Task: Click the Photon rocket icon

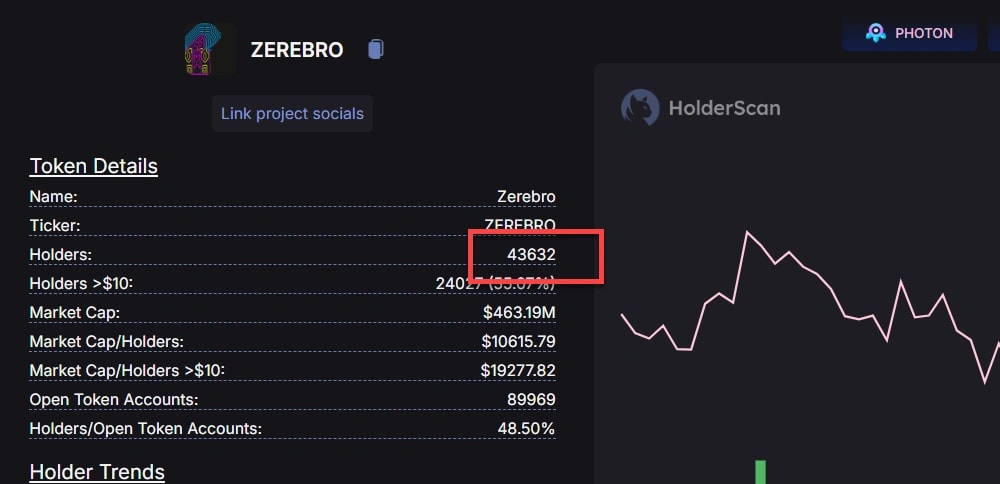Action: click(x=876, y=33)
